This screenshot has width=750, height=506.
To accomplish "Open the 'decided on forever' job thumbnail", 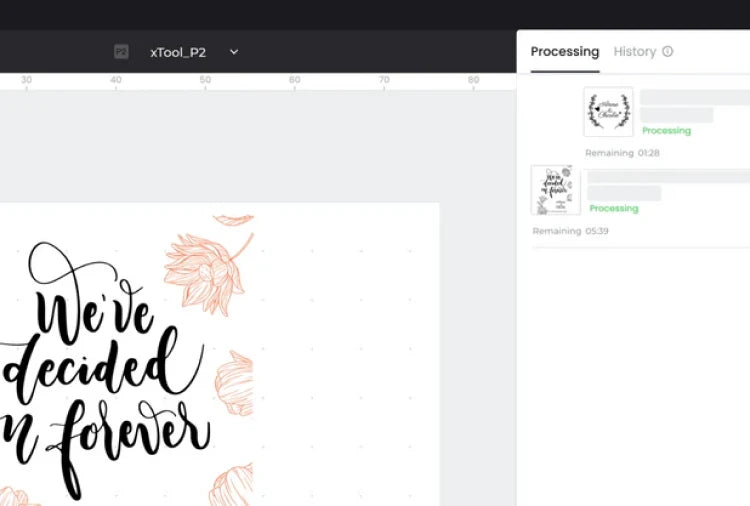I will (555, 190).
